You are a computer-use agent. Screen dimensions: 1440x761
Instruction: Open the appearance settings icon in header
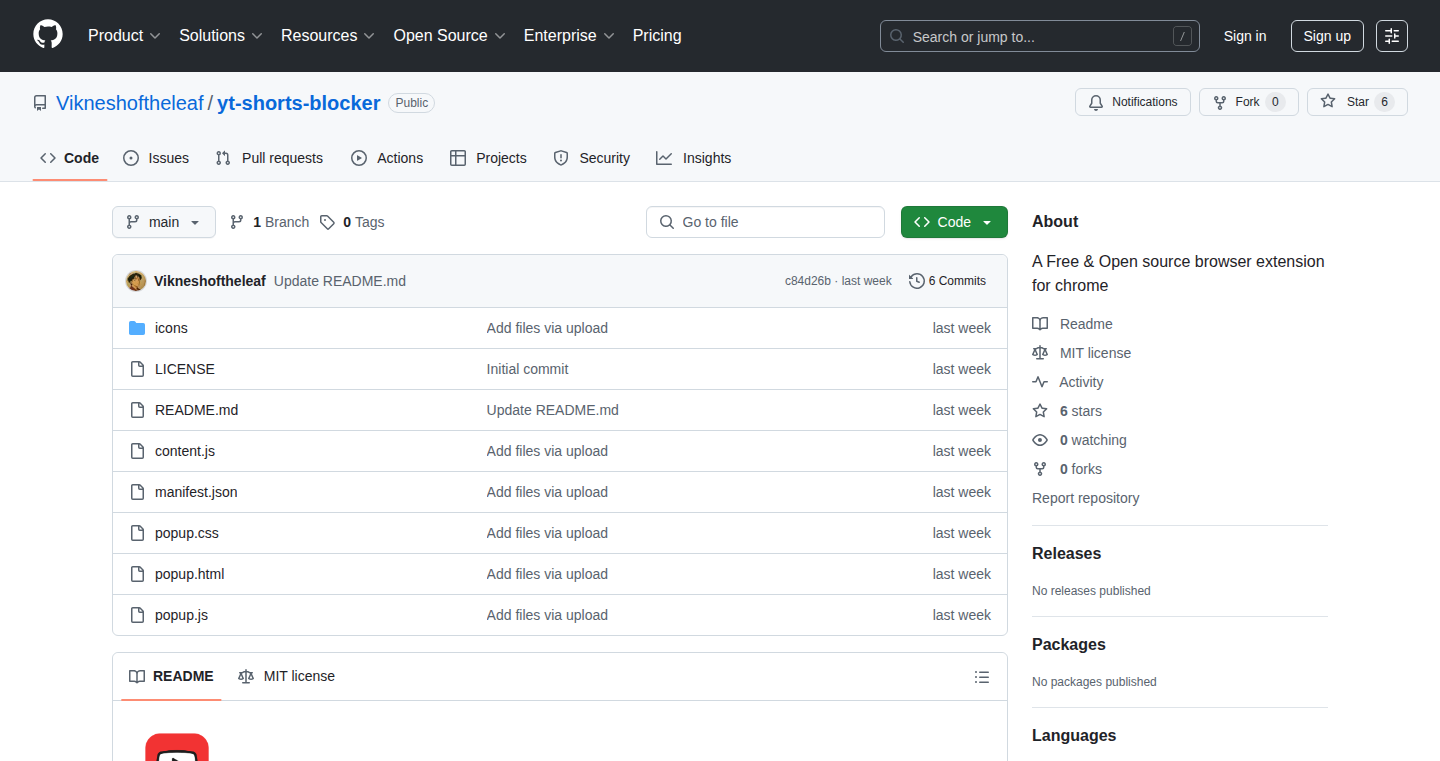[1392, 36]
